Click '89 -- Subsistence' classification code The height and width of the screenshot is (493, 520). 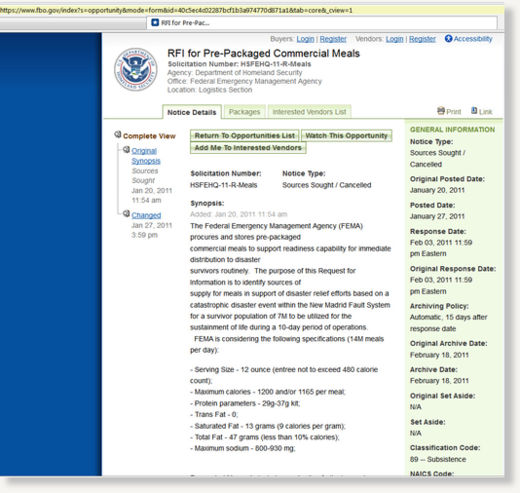(438, 459)
